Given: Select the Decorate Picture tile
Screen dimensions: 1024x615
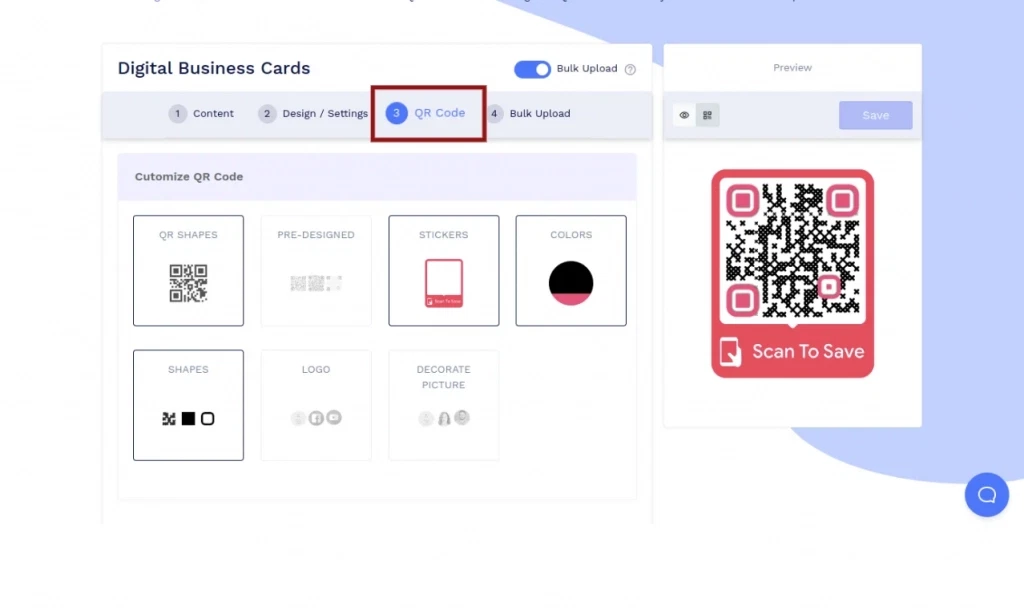Looking at the screenshot, I should [x=443, y=405].
